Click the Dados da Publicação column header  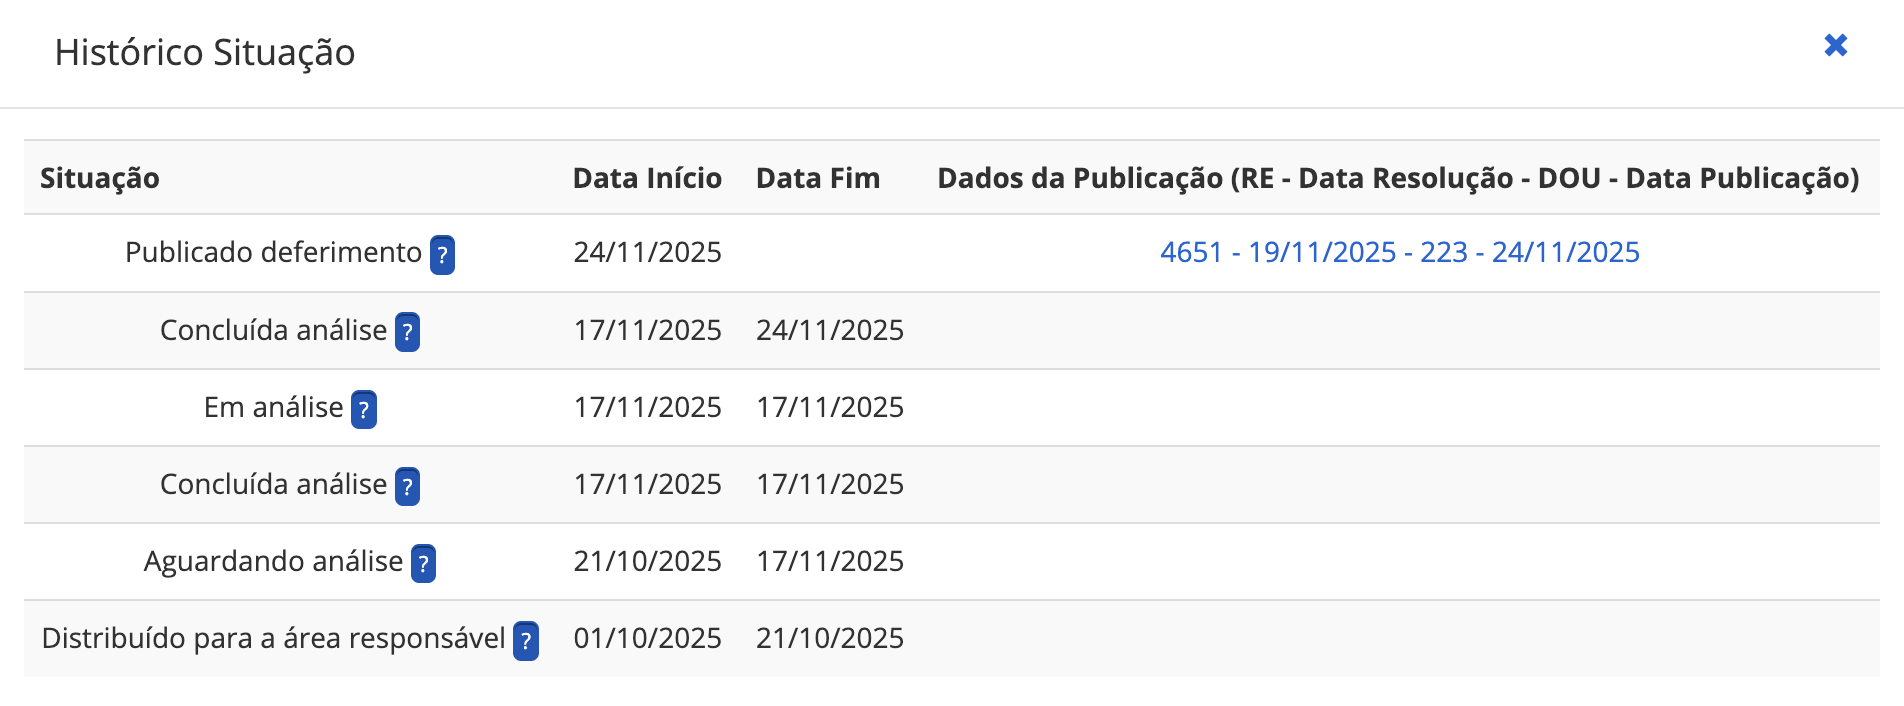click(1398, 178)
